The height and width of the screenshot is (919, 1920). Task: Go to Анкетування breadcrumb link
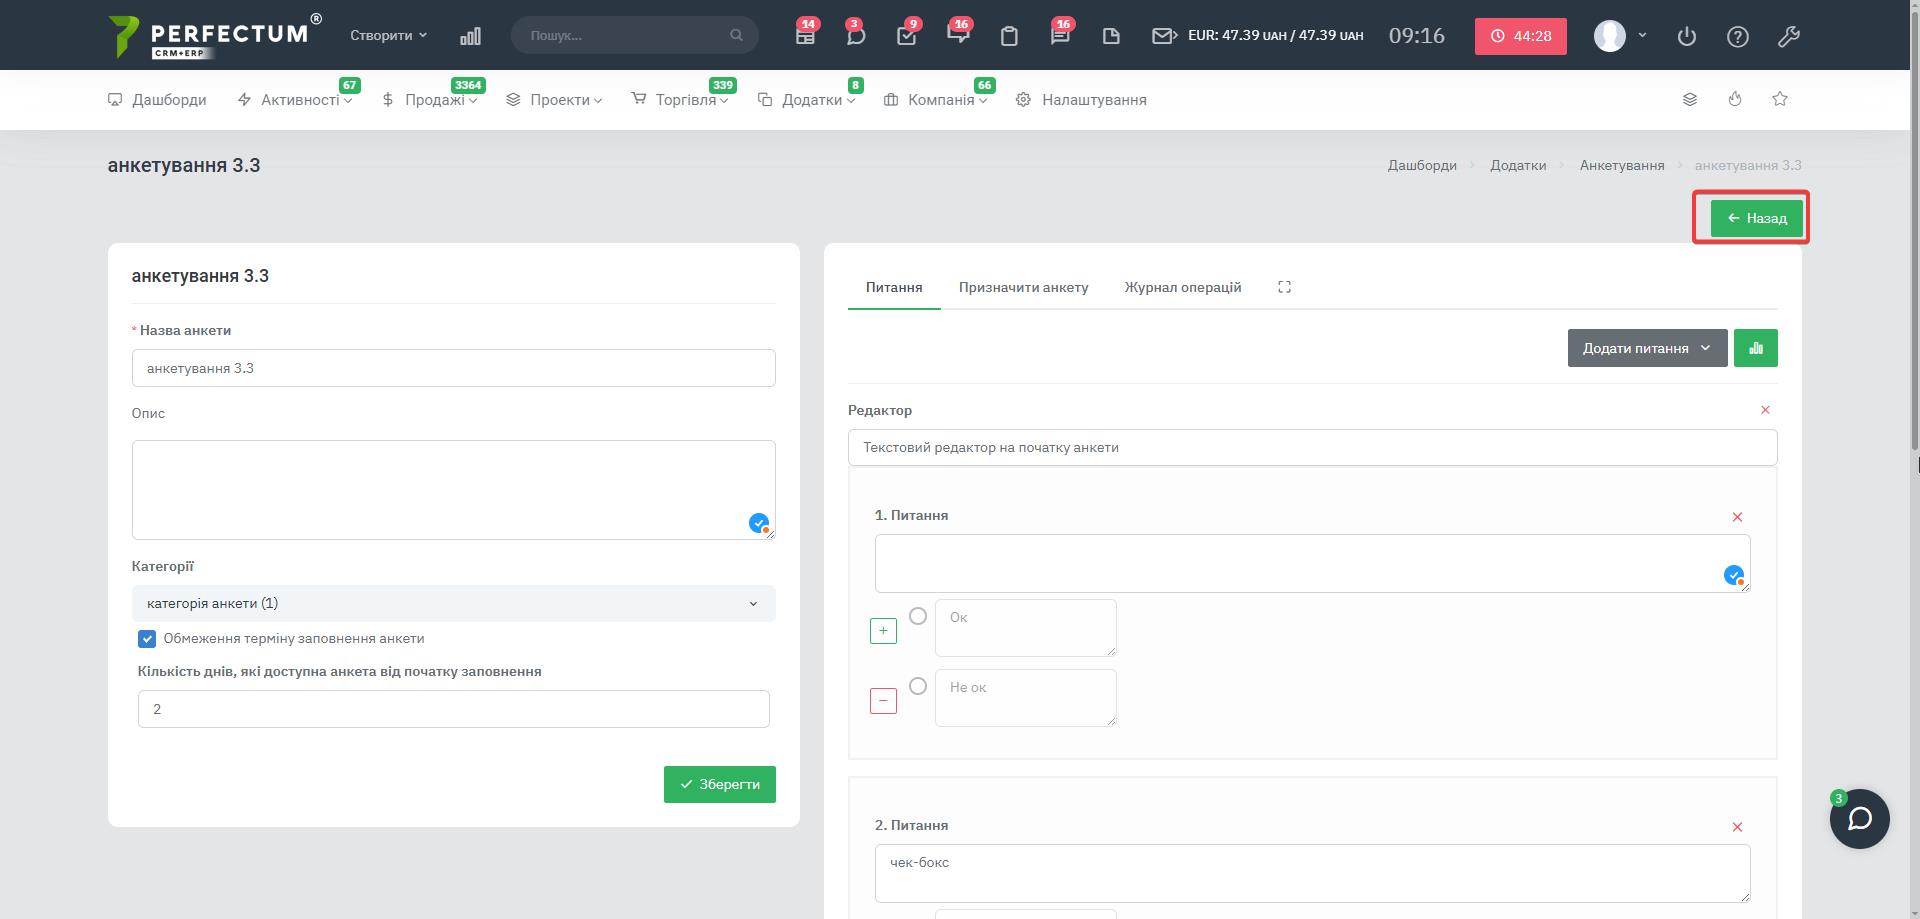pyautogui.click(x=1622, y=165)
